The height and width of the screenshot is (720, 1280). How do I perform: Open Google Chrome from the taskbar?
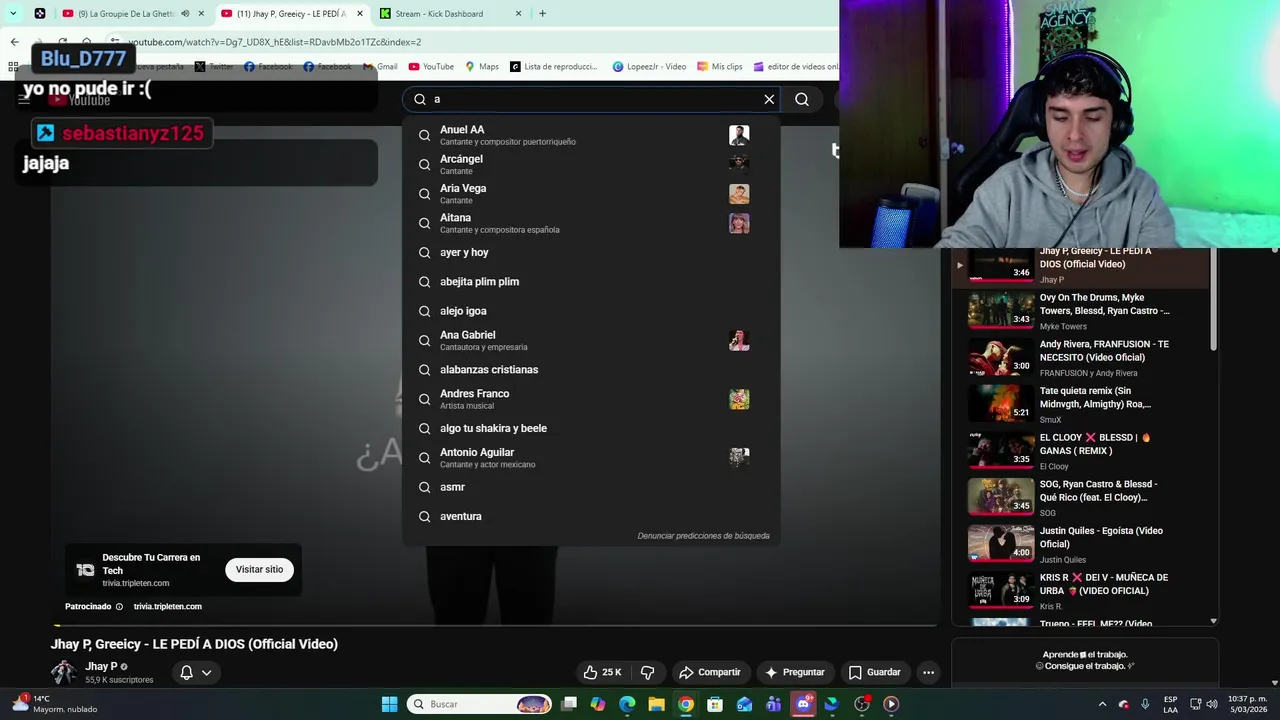(x=686, y=704)
